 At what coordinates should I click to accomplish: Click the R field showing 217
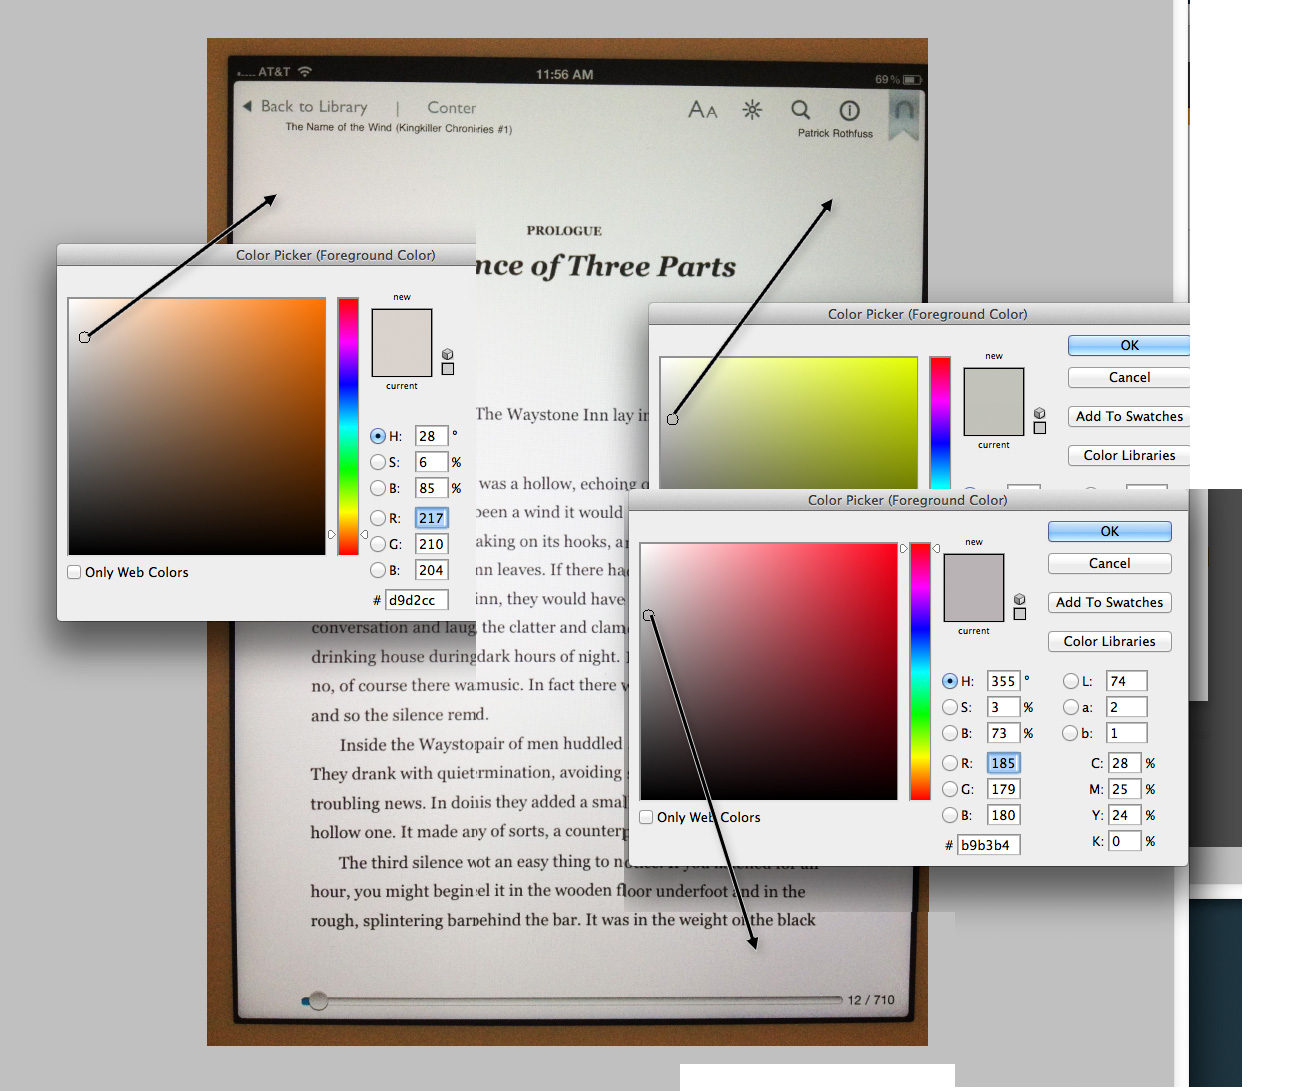point(432,518)
